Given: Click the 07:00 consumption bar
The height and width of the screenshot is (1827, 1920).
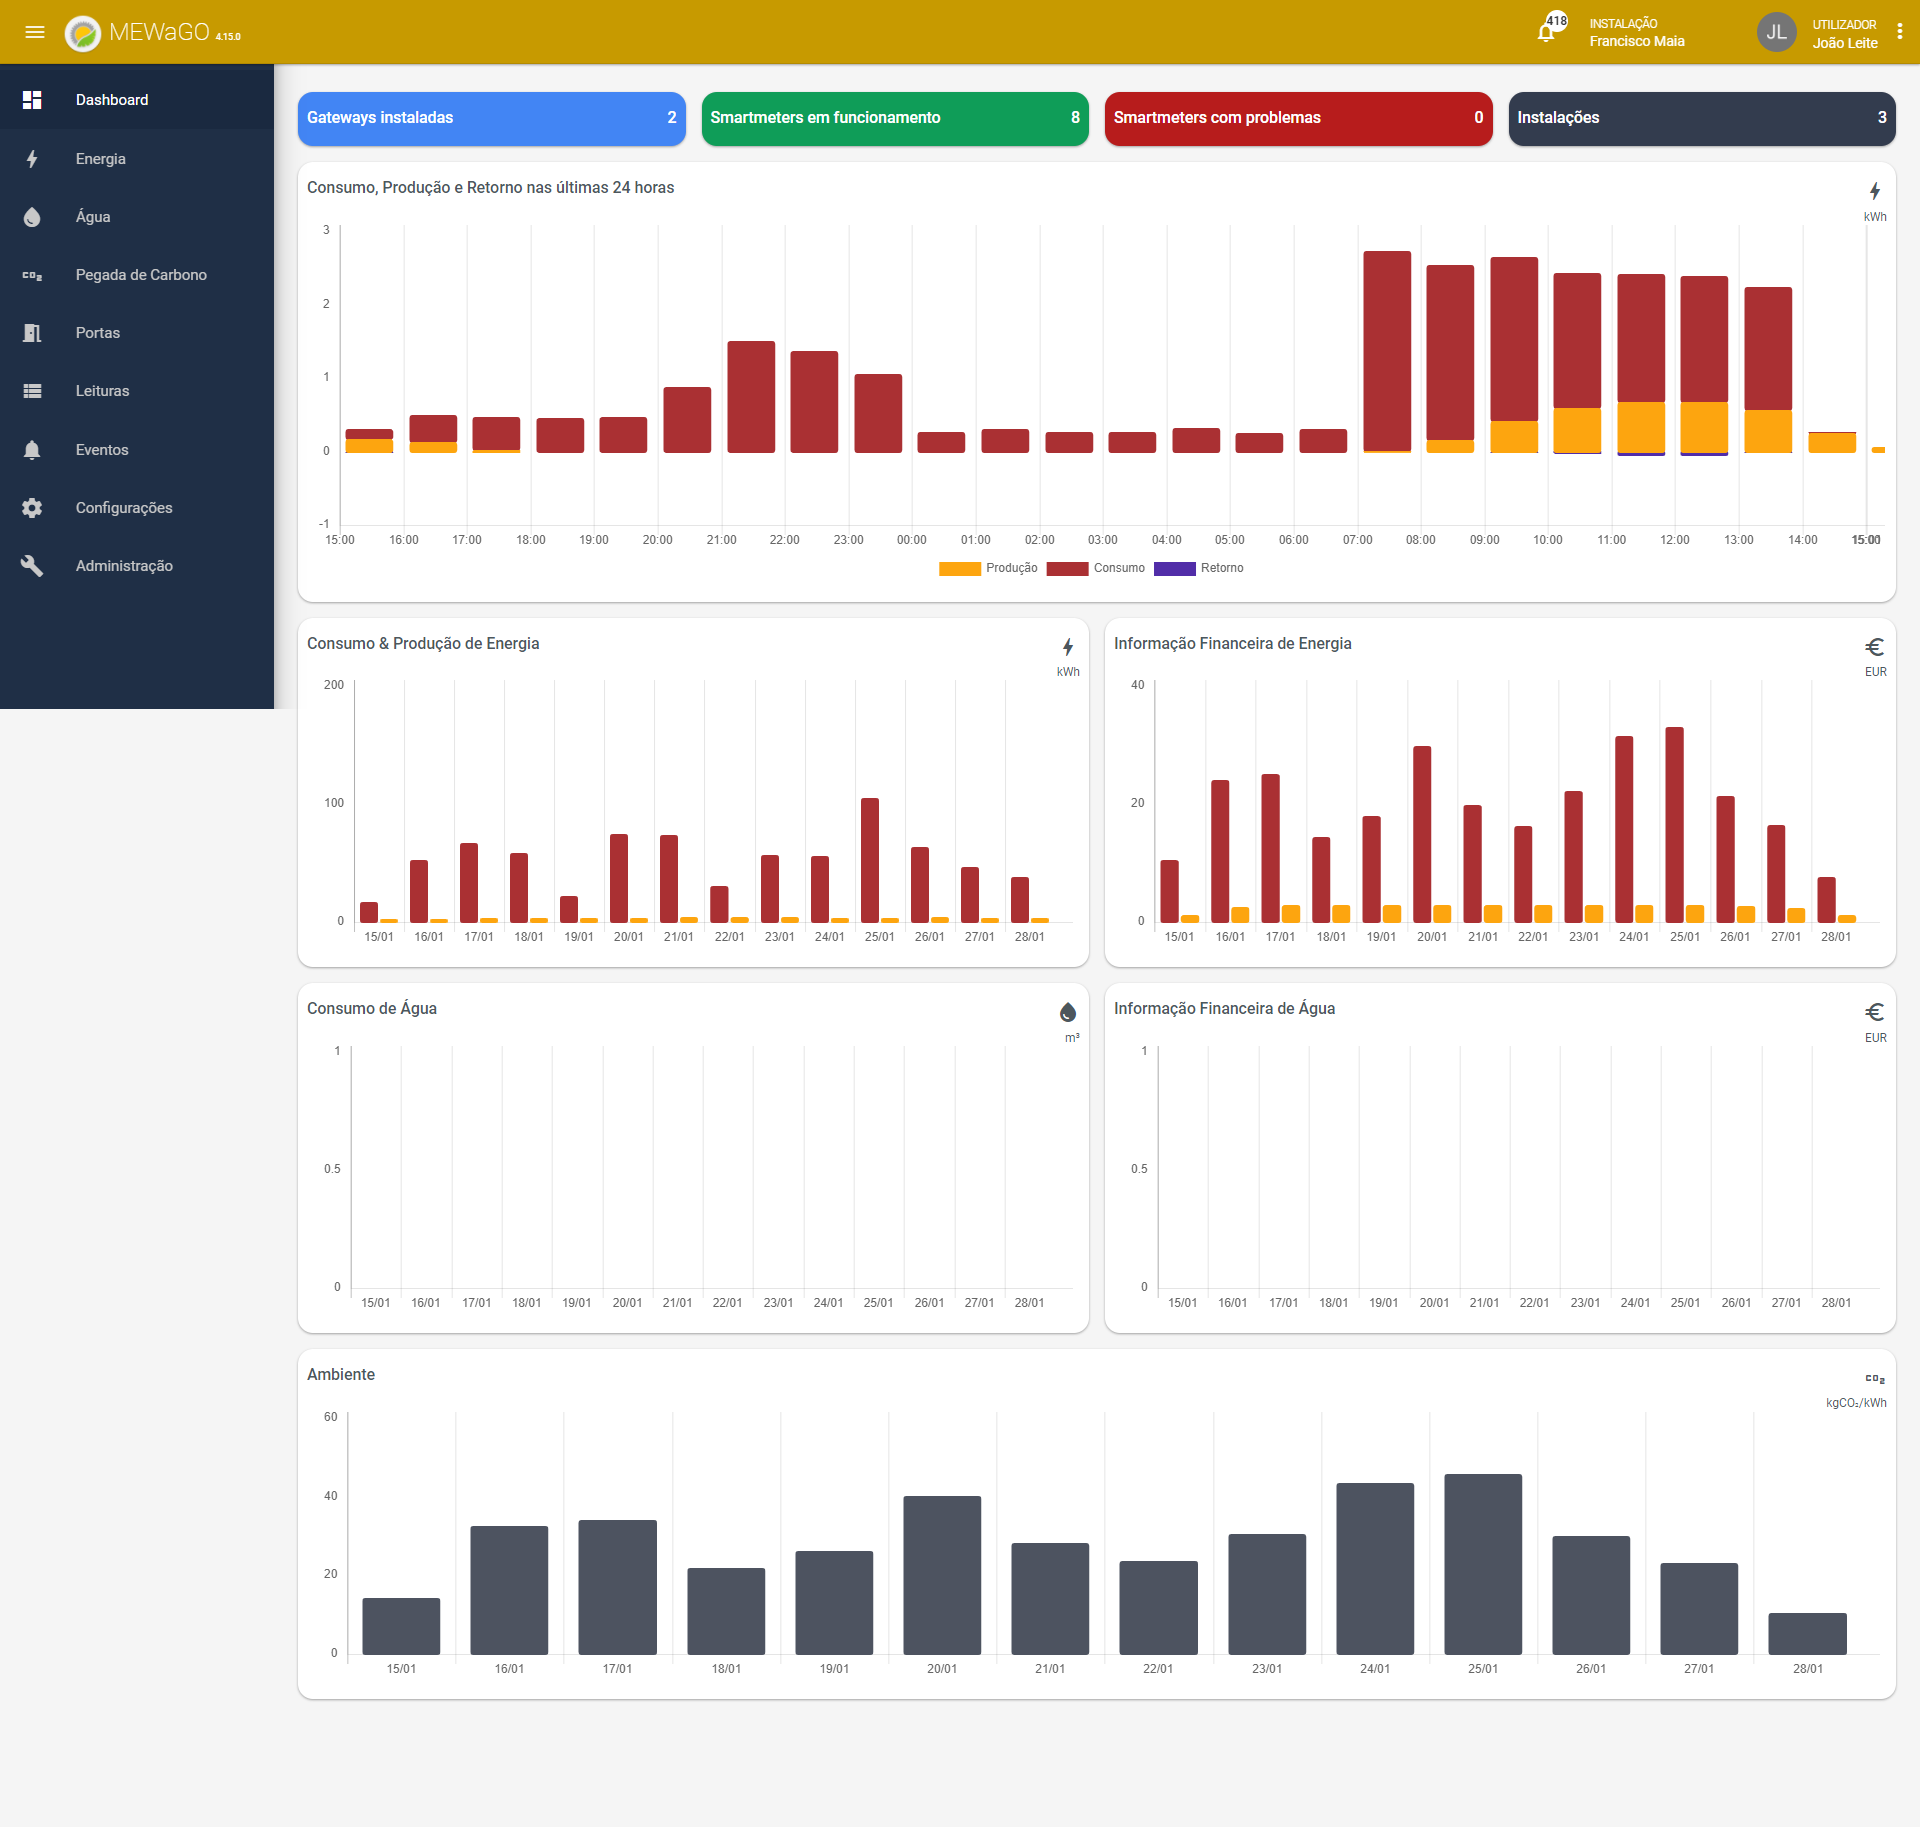Looking at the screenshot, I should (x=1387, y=350).
